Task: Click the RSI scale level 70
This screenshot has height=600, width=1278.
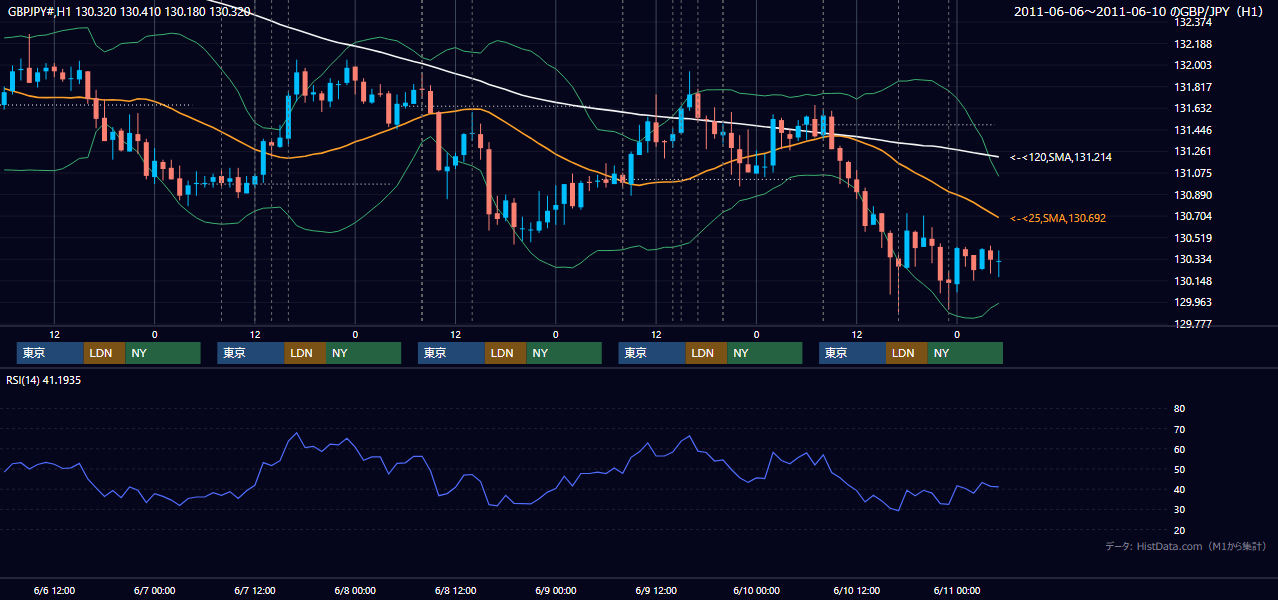Action: pos(1180,429)
